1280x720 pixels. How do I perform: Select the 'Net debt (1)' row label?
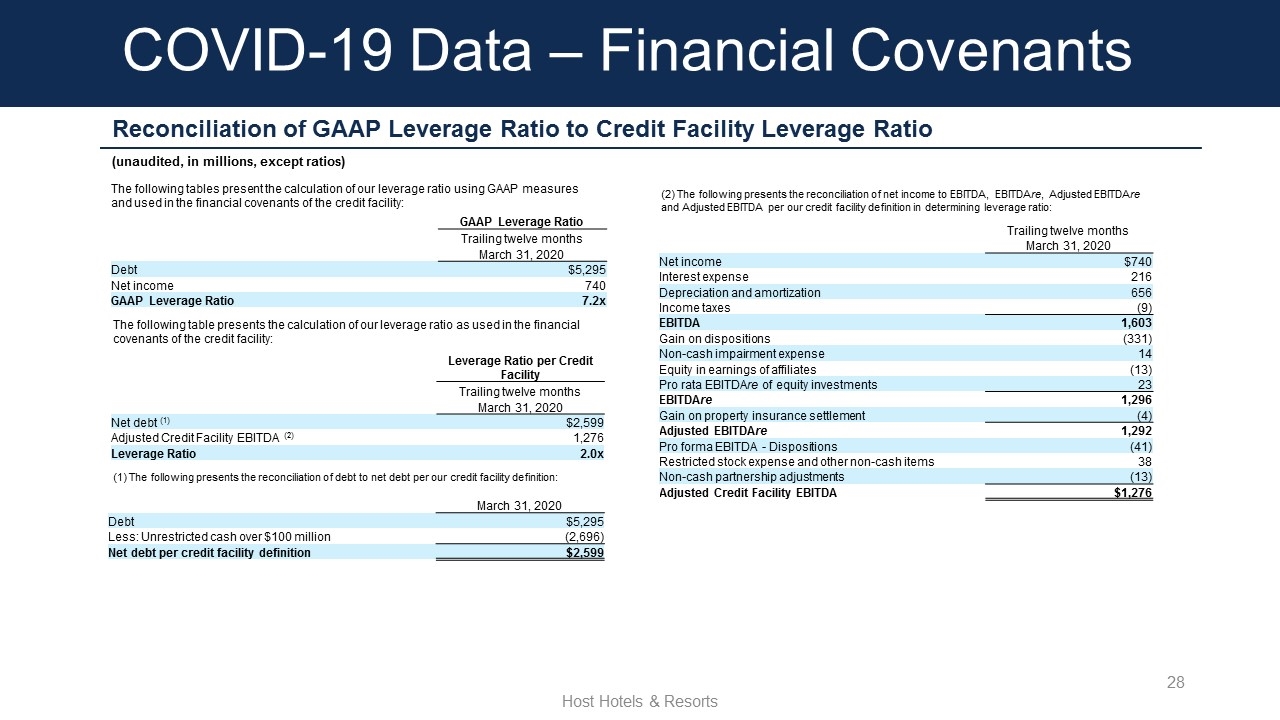tap(140, 422)
